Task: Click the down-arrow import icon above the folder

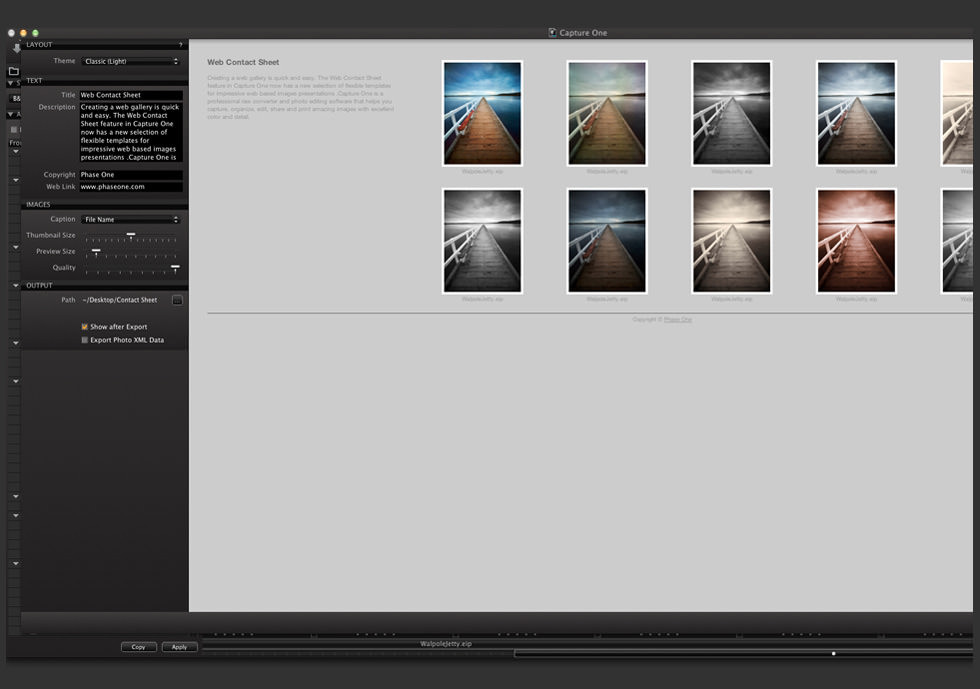Action: pos(16,48)
